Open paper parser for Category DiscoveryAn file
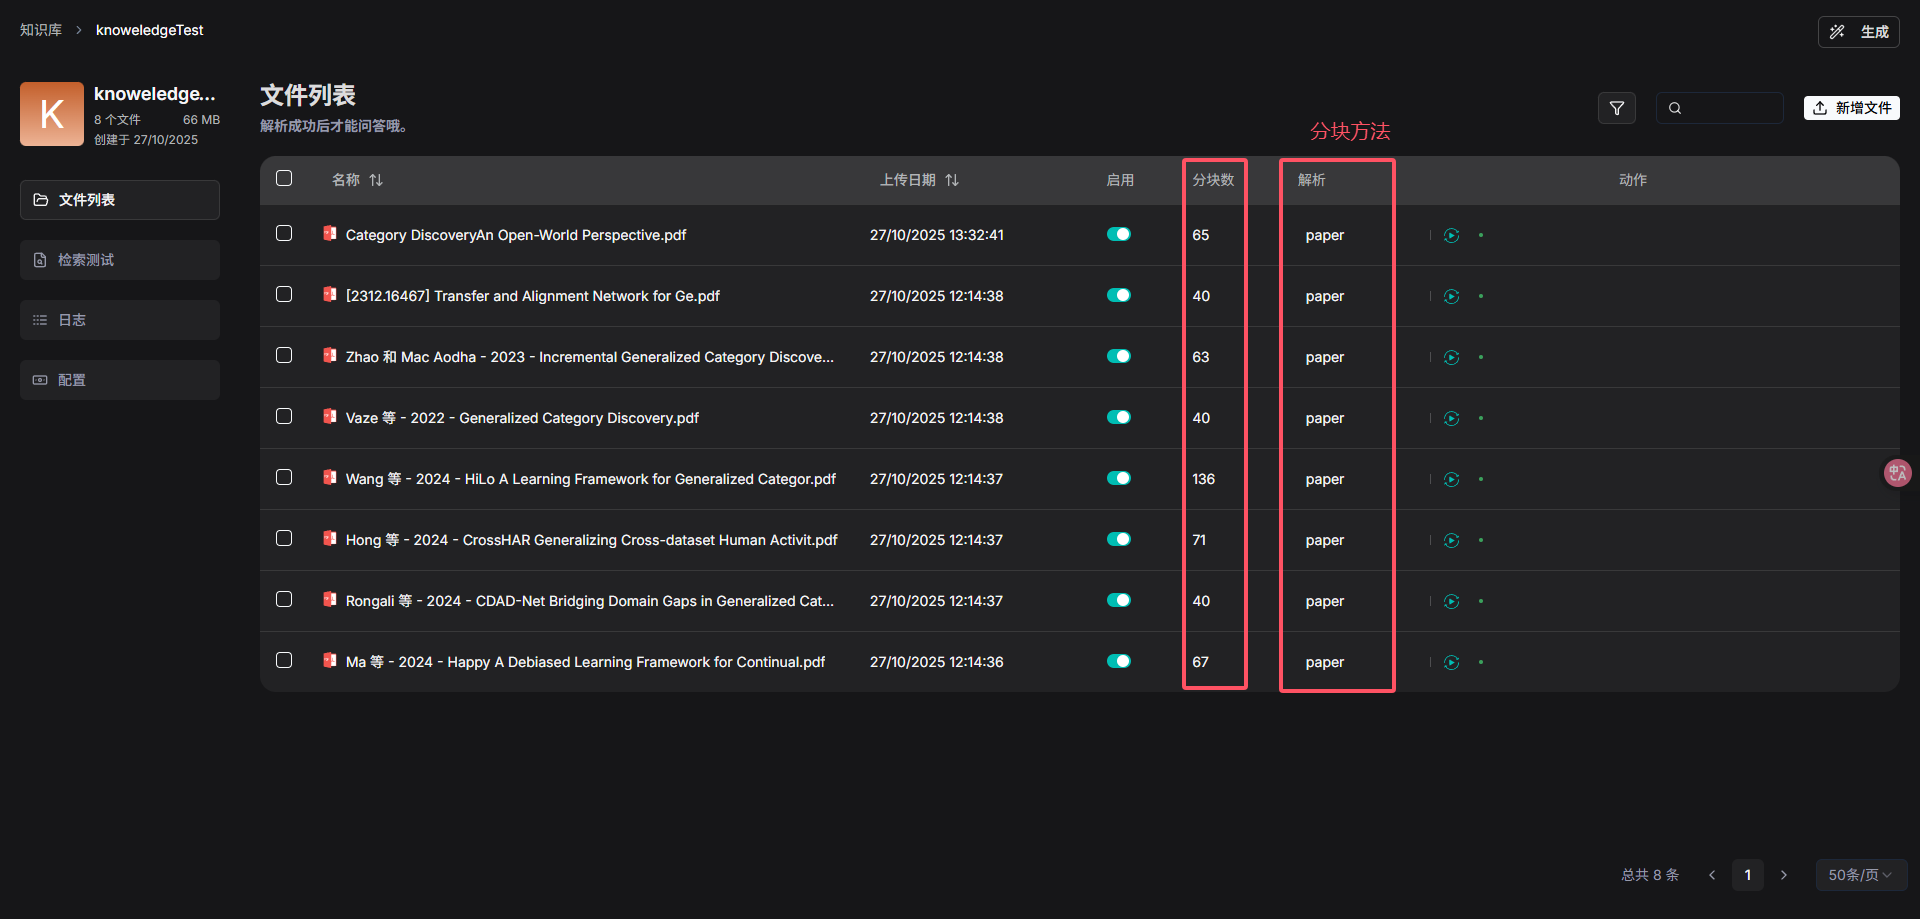The height and width of the screenshot is (919, 1920). 1325,236
